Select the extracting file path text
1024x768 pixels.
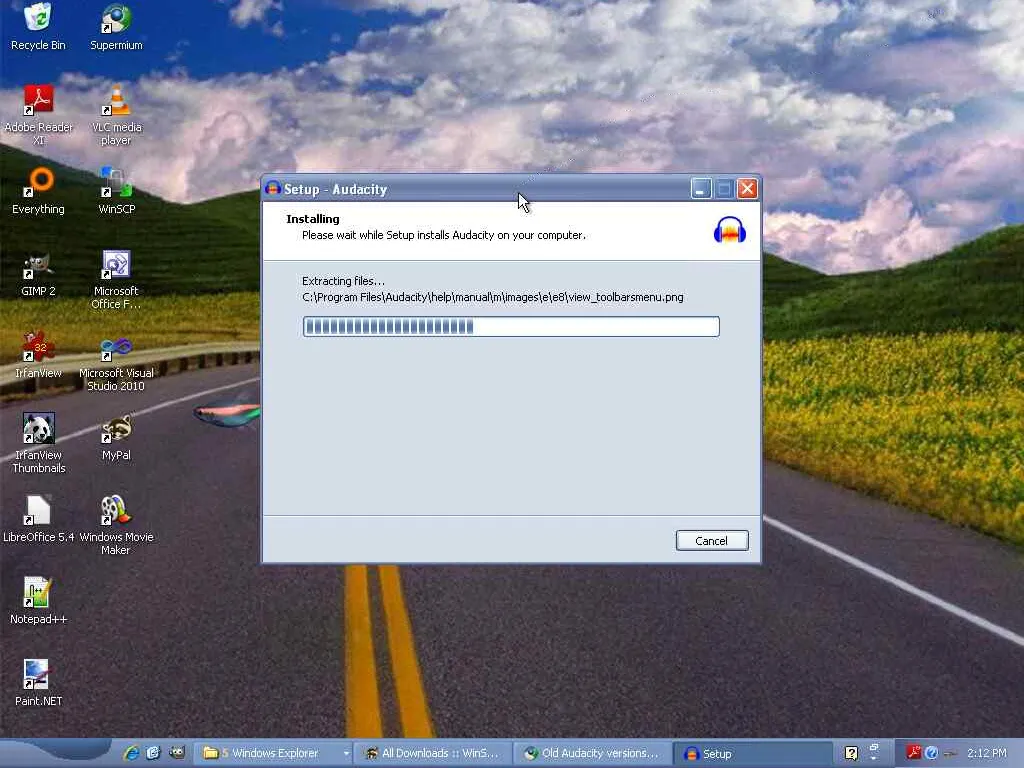pyautogui.click(x=492, y=297)
